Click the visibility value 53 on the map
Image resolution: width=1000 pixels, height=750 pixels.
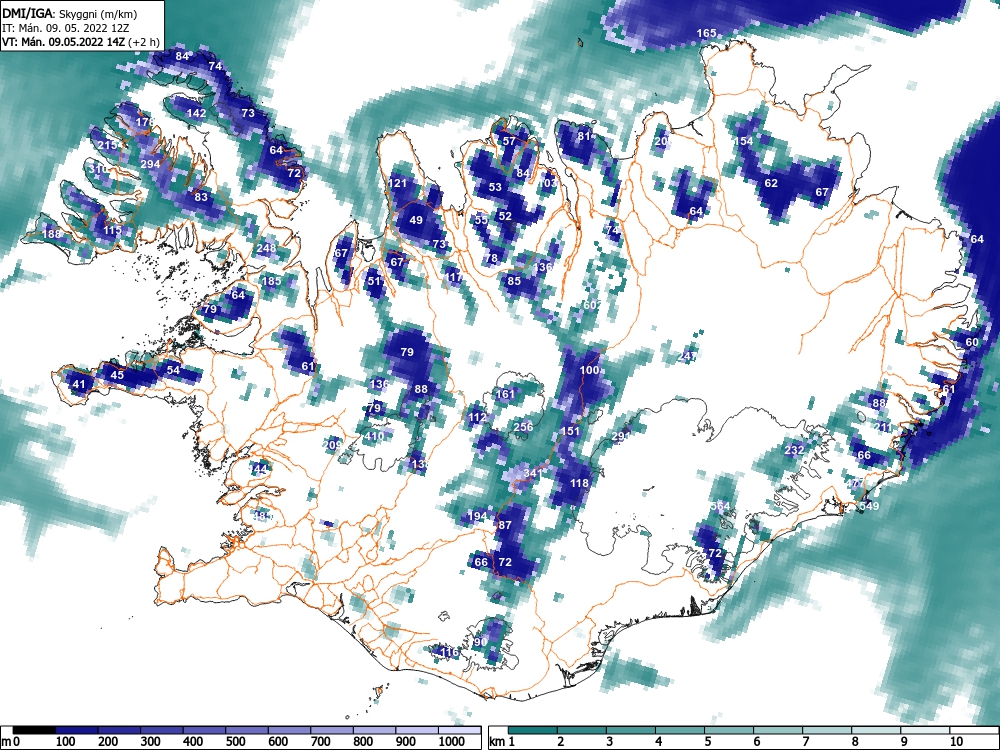(x=495, y=187)
